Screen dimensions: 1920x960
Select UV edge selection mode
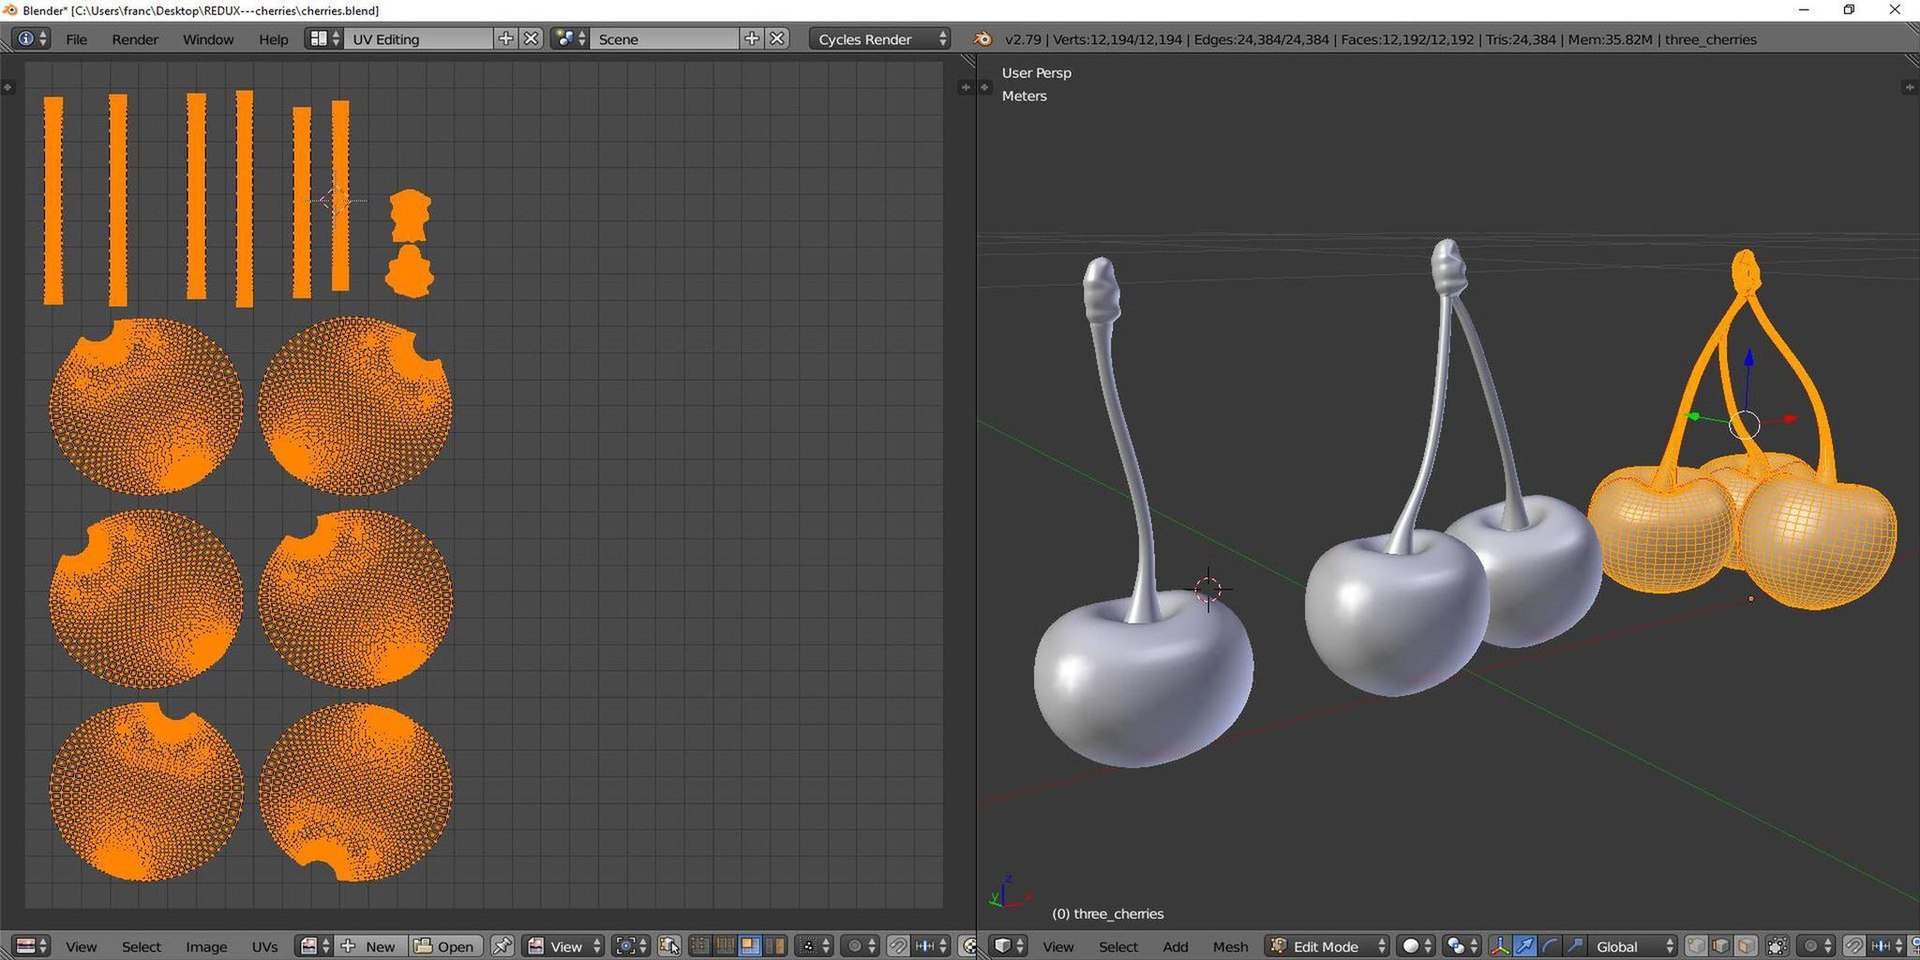point(725,946)
